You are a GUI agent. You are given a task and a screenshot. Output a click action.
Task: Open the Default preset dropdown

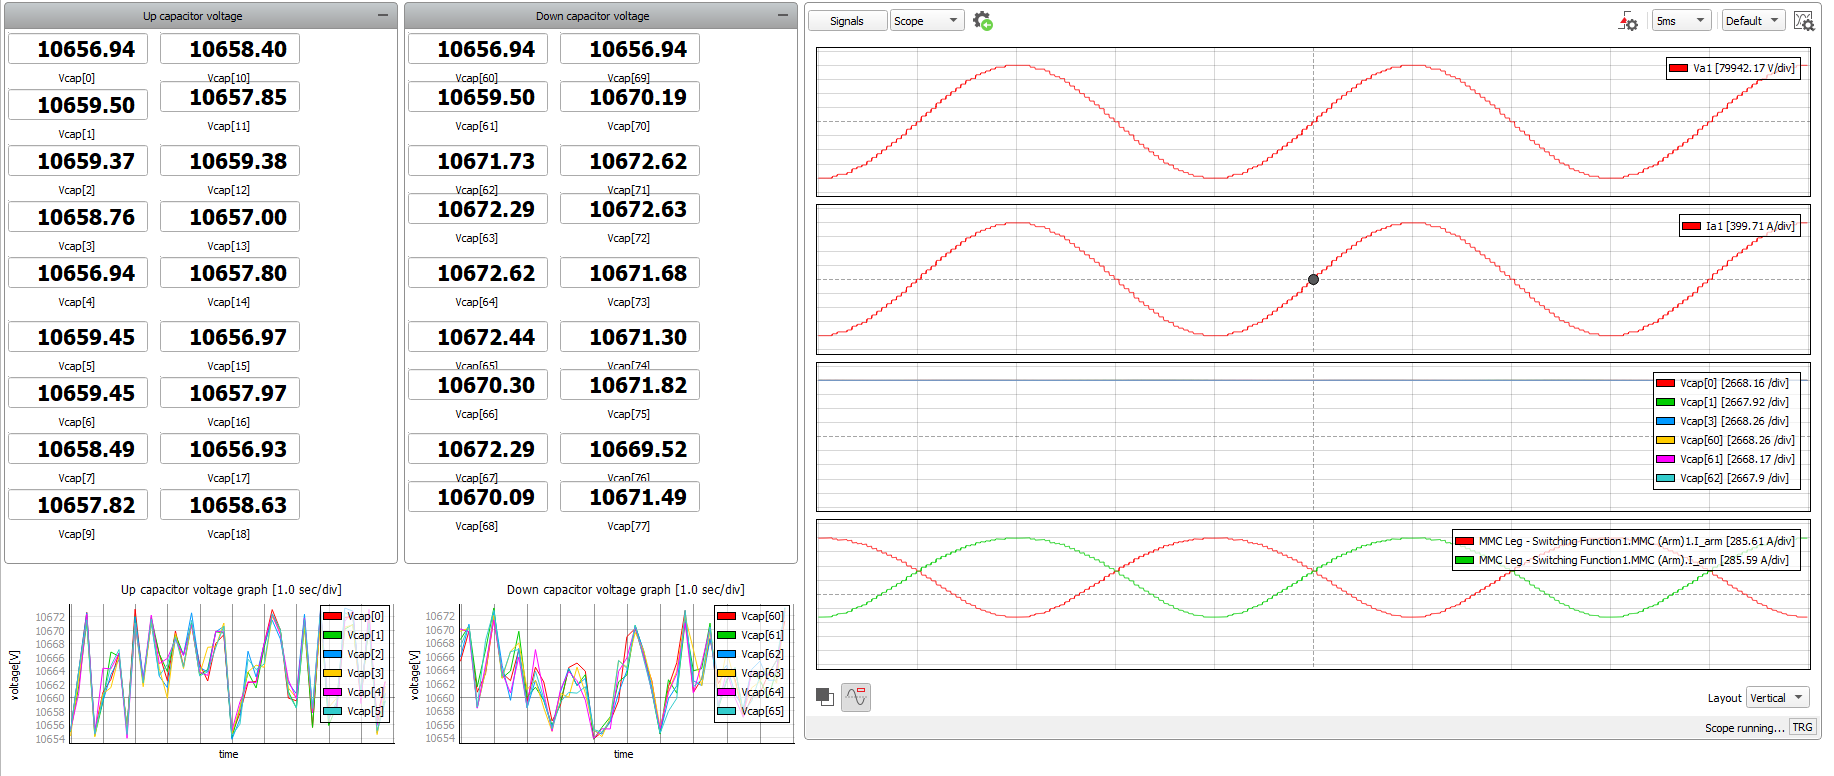1753,21
